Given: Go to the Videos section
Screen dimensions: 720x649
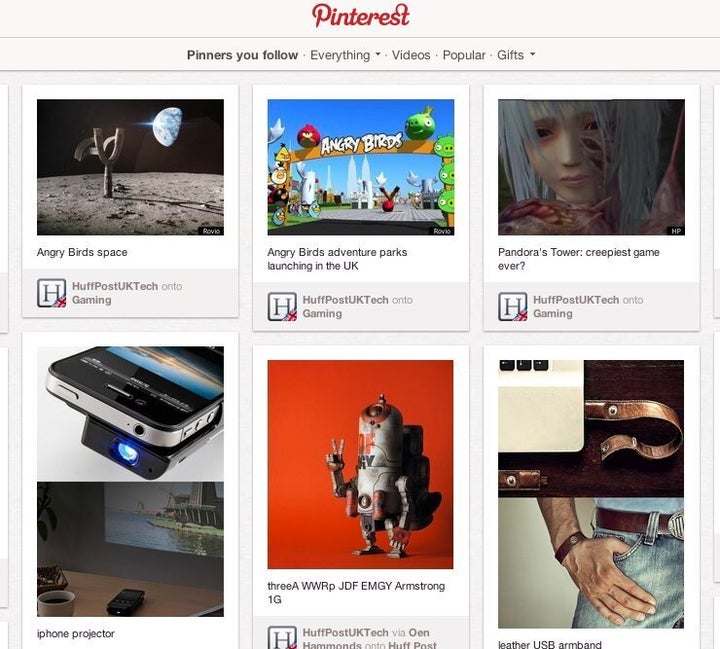Looking at the screenshot, I should [411, 55].
